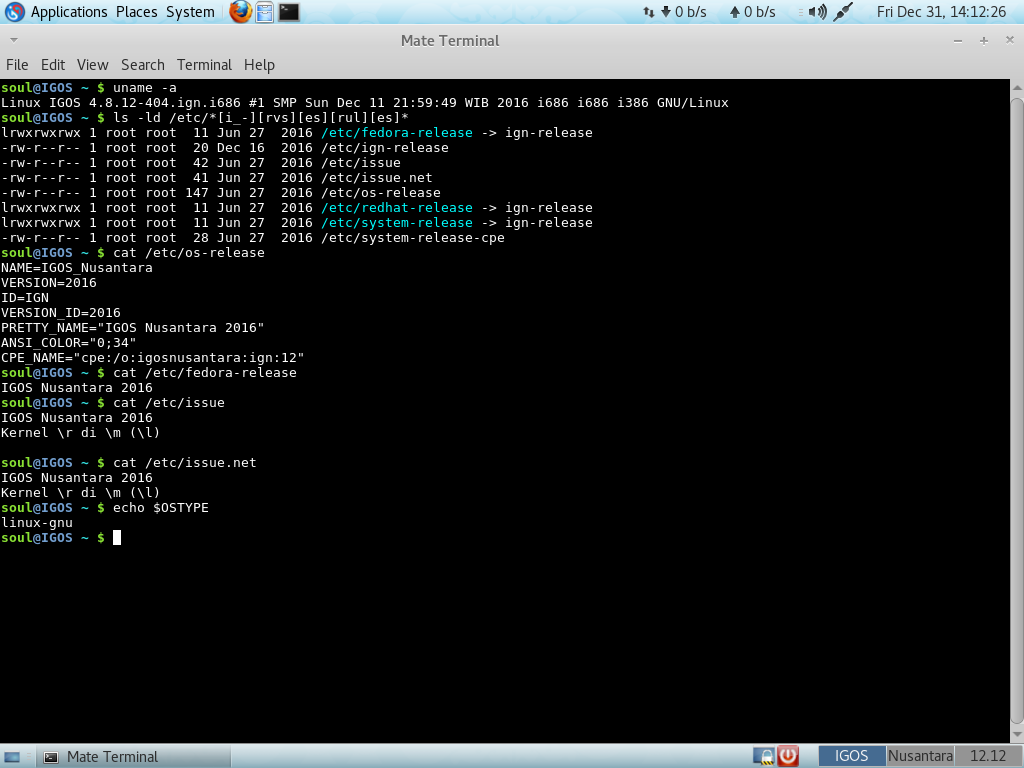Screen dimensions: 1024x768
Task: Launch terminal from top panel icon
Action: (x=289, y=12)
